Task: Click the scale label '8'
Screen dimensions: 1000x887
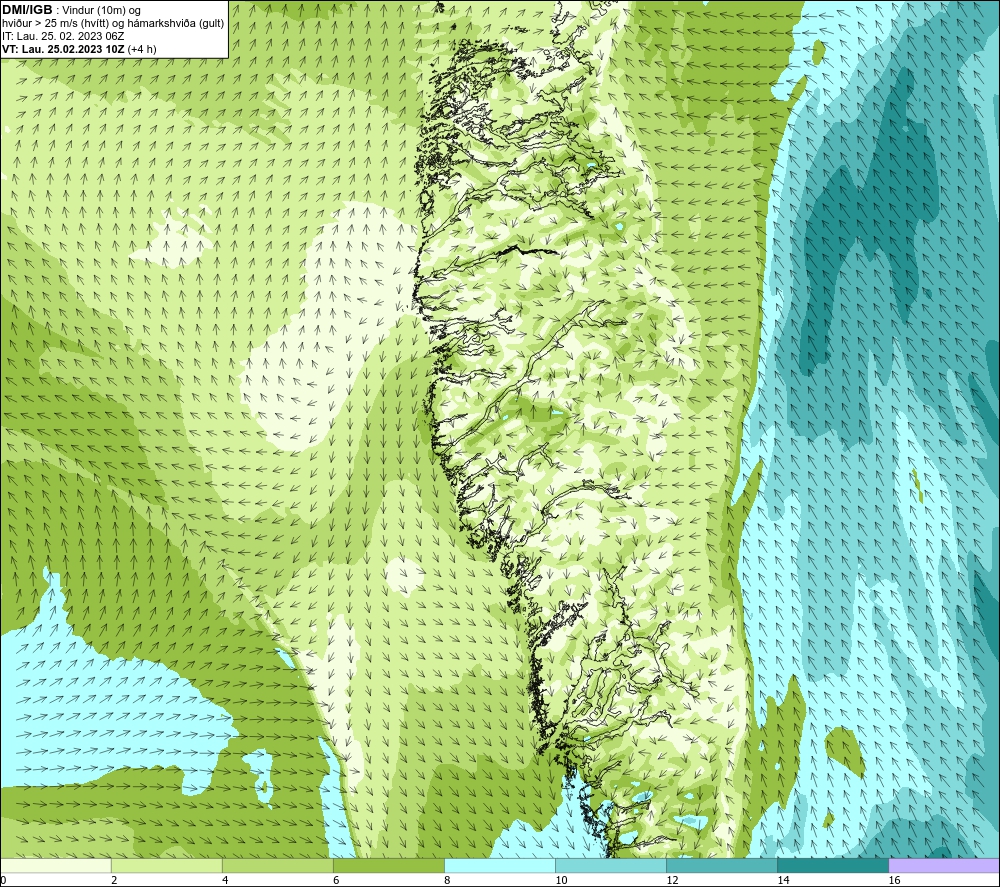Action: click(447, 881)
